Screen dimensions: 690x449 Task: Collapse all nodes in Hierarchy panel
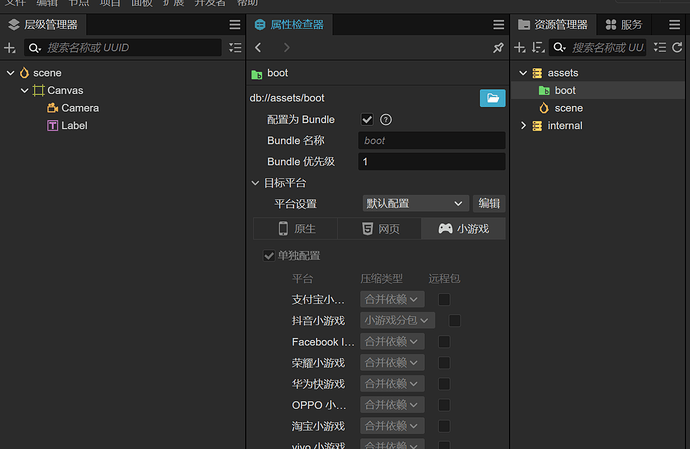tap(235, 48)
